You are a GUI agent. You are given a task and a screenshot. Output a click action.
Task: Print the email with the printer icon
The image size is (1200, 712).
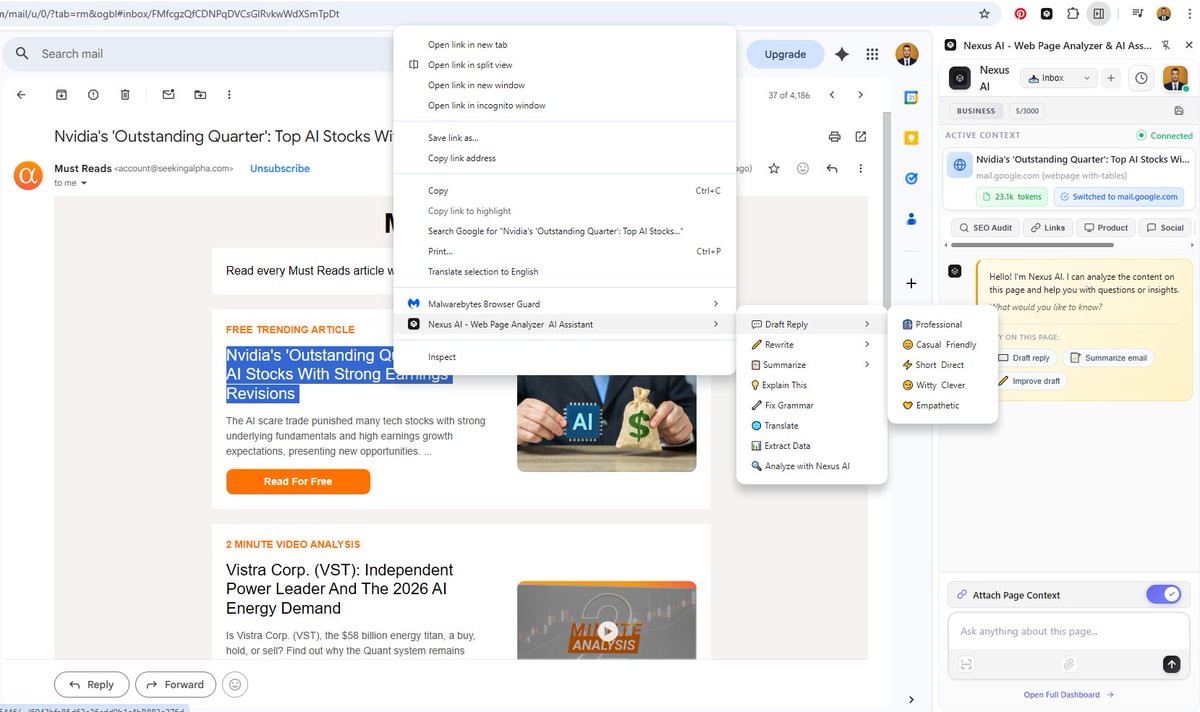pyautogui.click(x=835, y=137)
